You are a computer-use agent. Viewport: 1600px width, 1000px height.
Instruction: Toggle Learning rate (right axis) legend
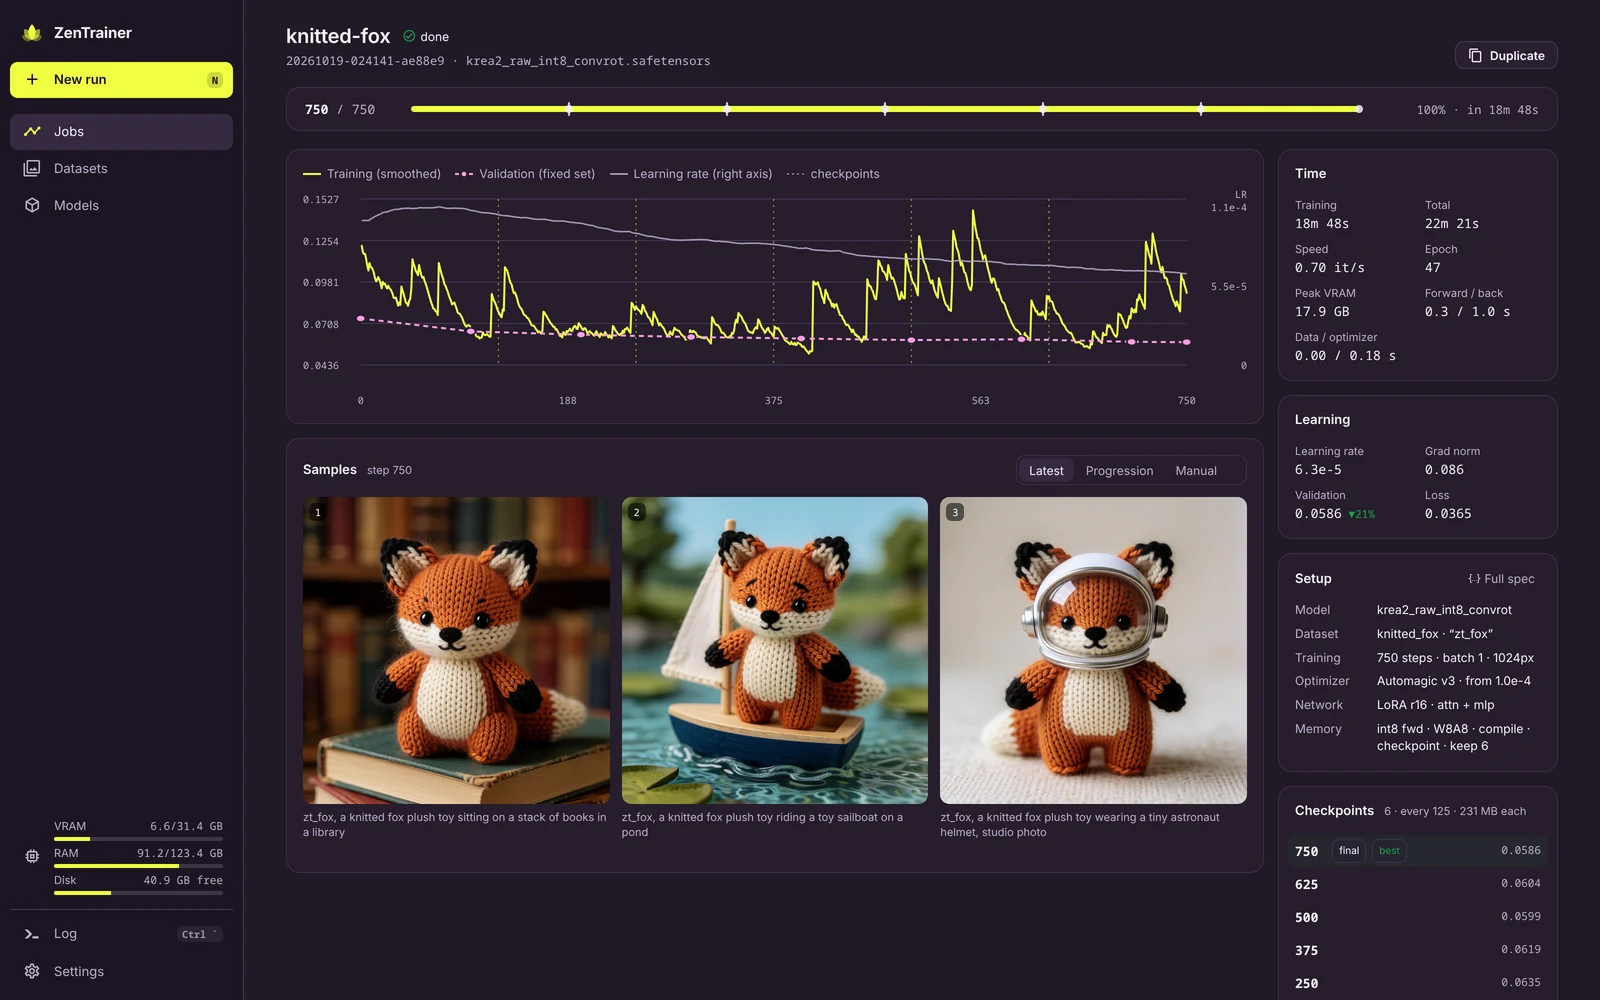[x=691, y=174]
